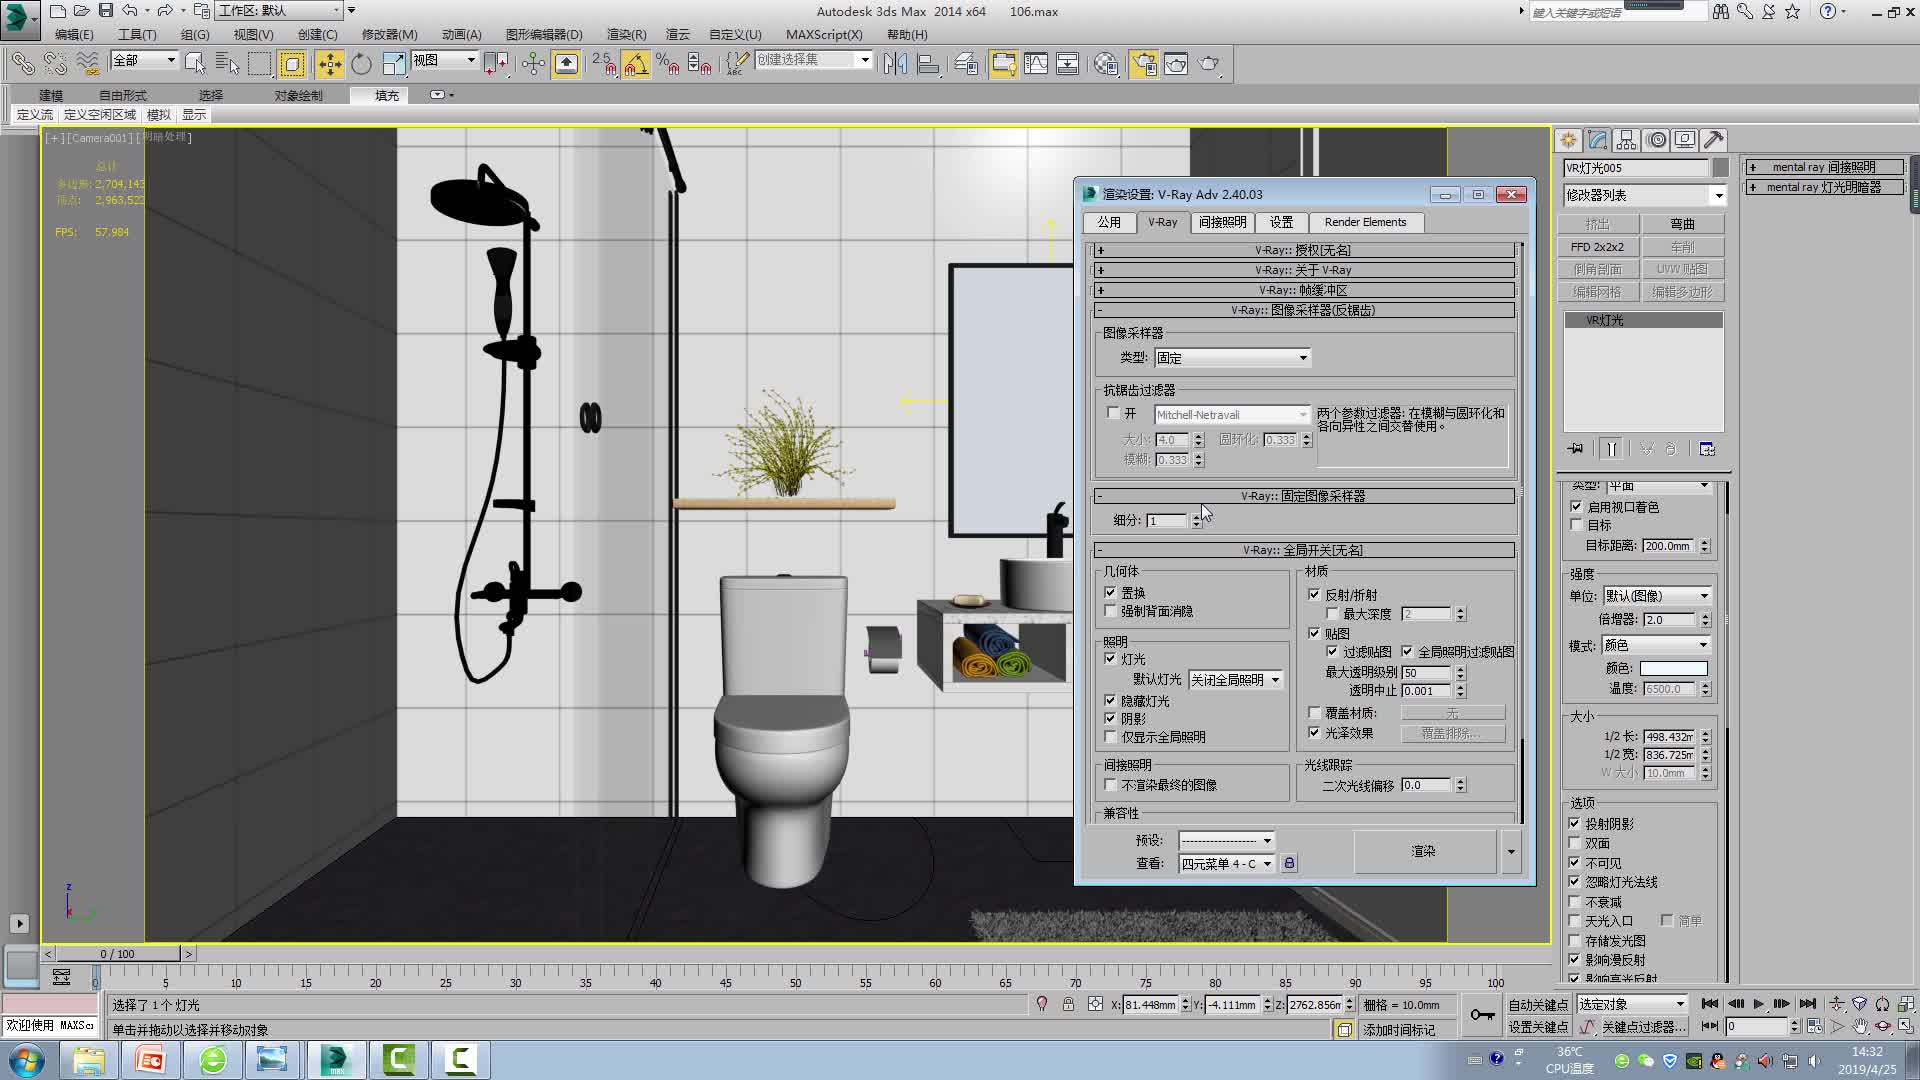
Task: Toggle the 隐藏灯光 checkbox
Action: (x=1110, y=701)
